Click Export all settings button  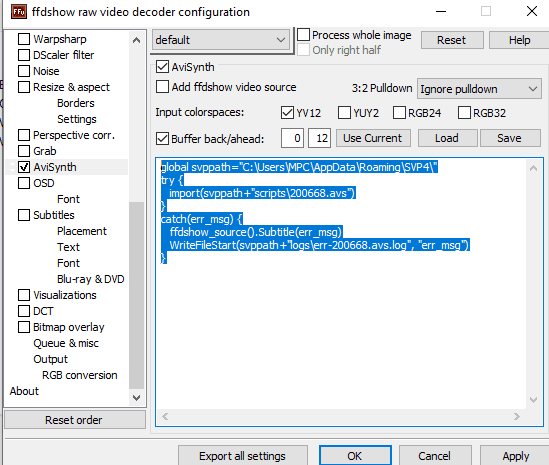click(242, 456)
